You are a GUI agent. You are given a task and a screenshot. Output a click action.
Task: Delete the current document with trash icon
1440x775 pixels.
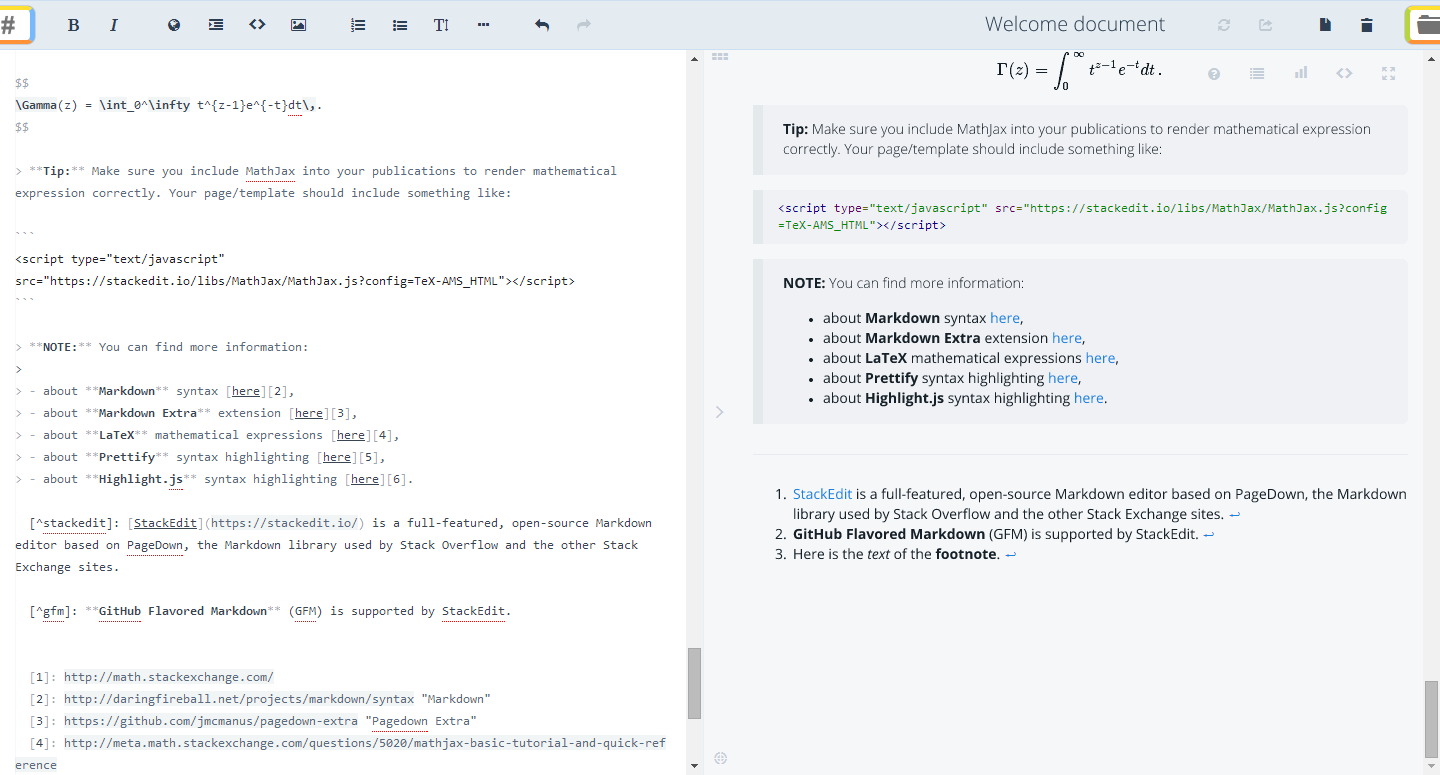click(1367, 25)
